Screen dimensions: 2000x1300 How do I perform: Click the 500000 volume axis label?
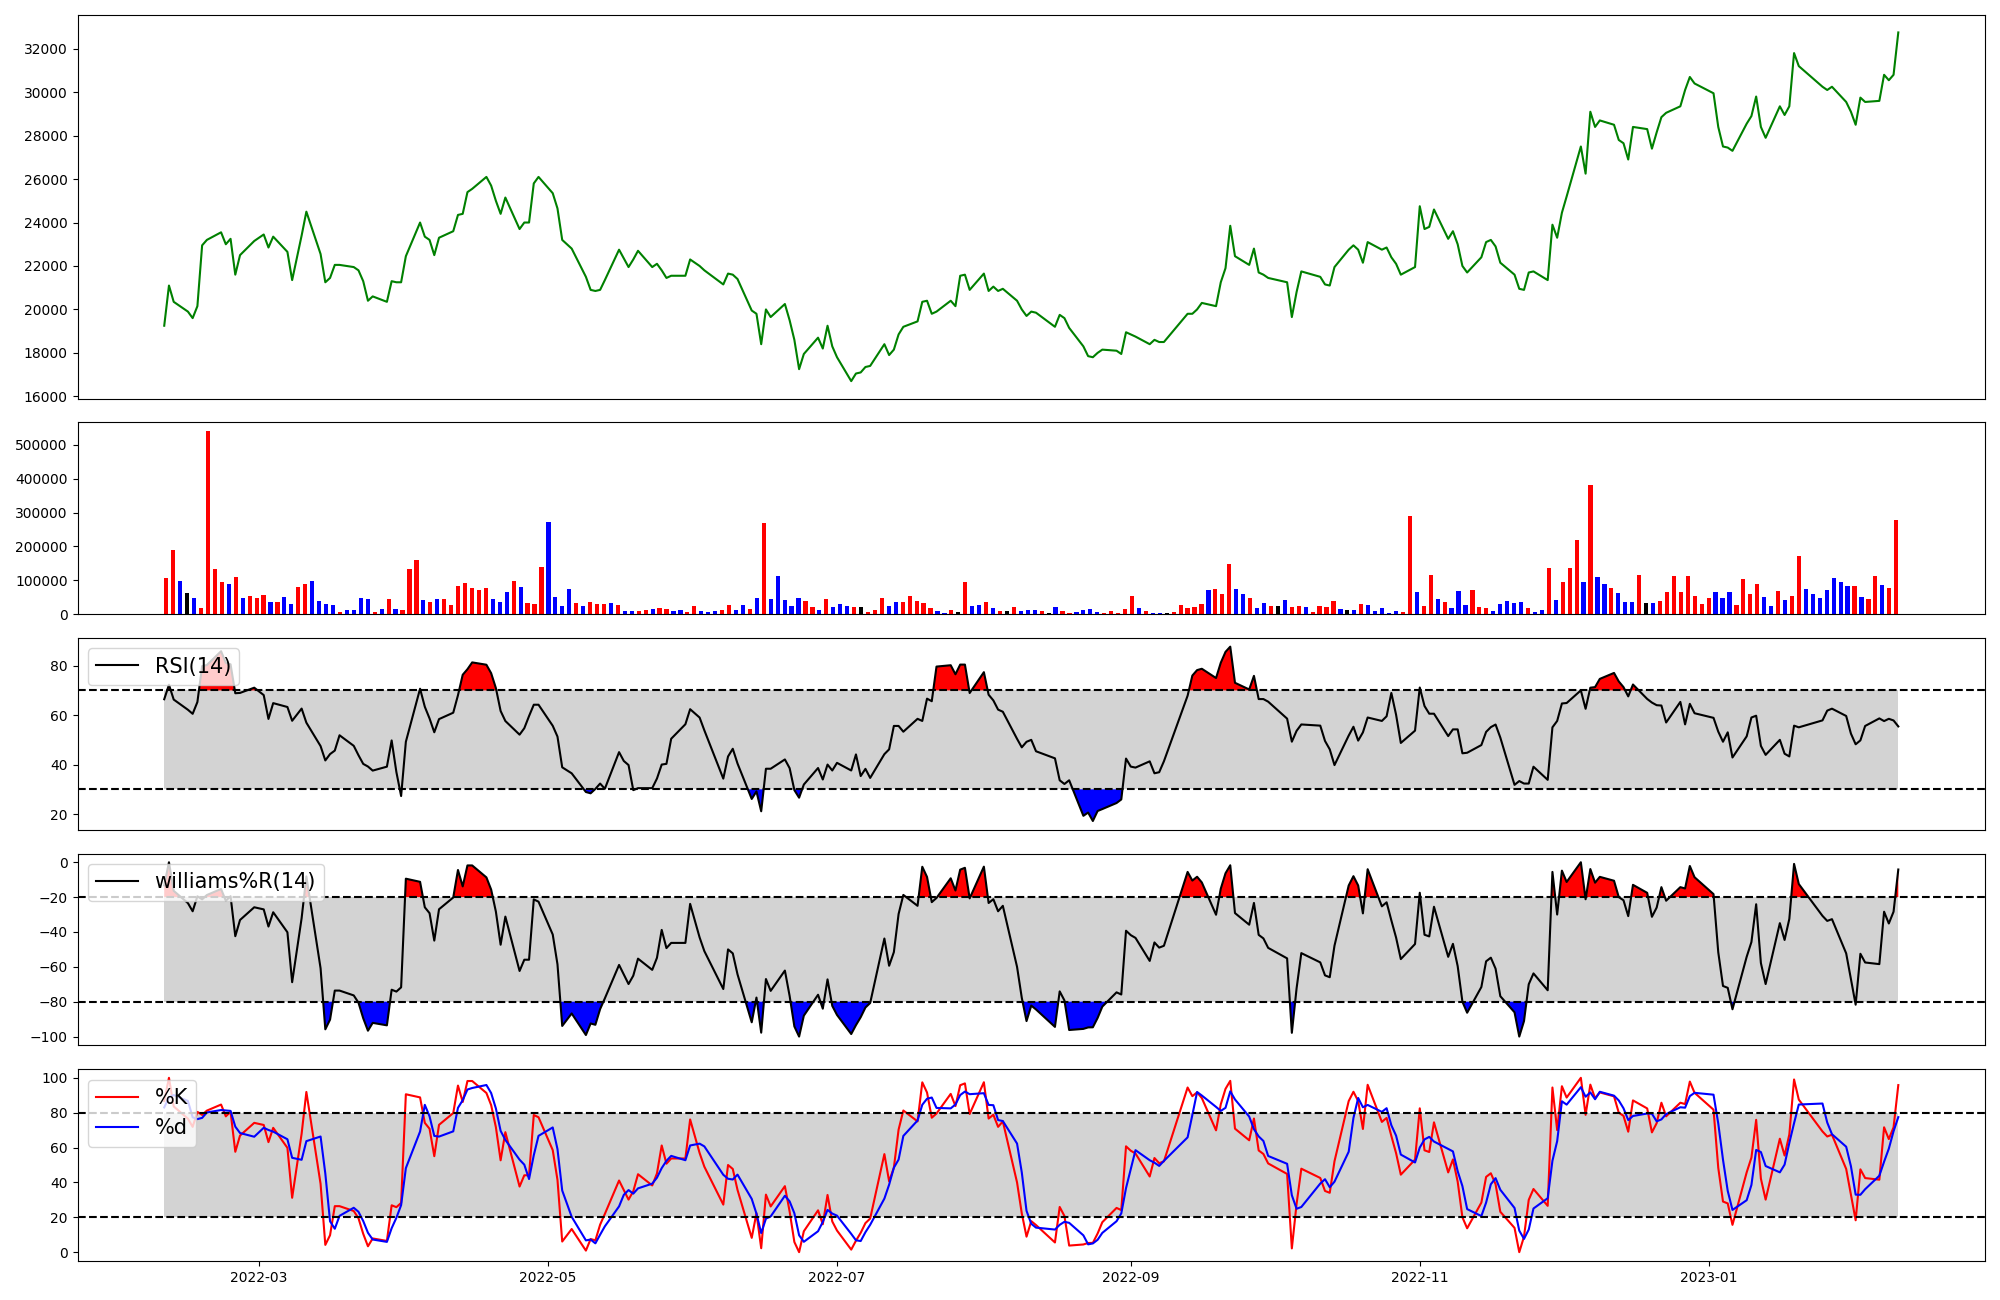coord(41,445)
